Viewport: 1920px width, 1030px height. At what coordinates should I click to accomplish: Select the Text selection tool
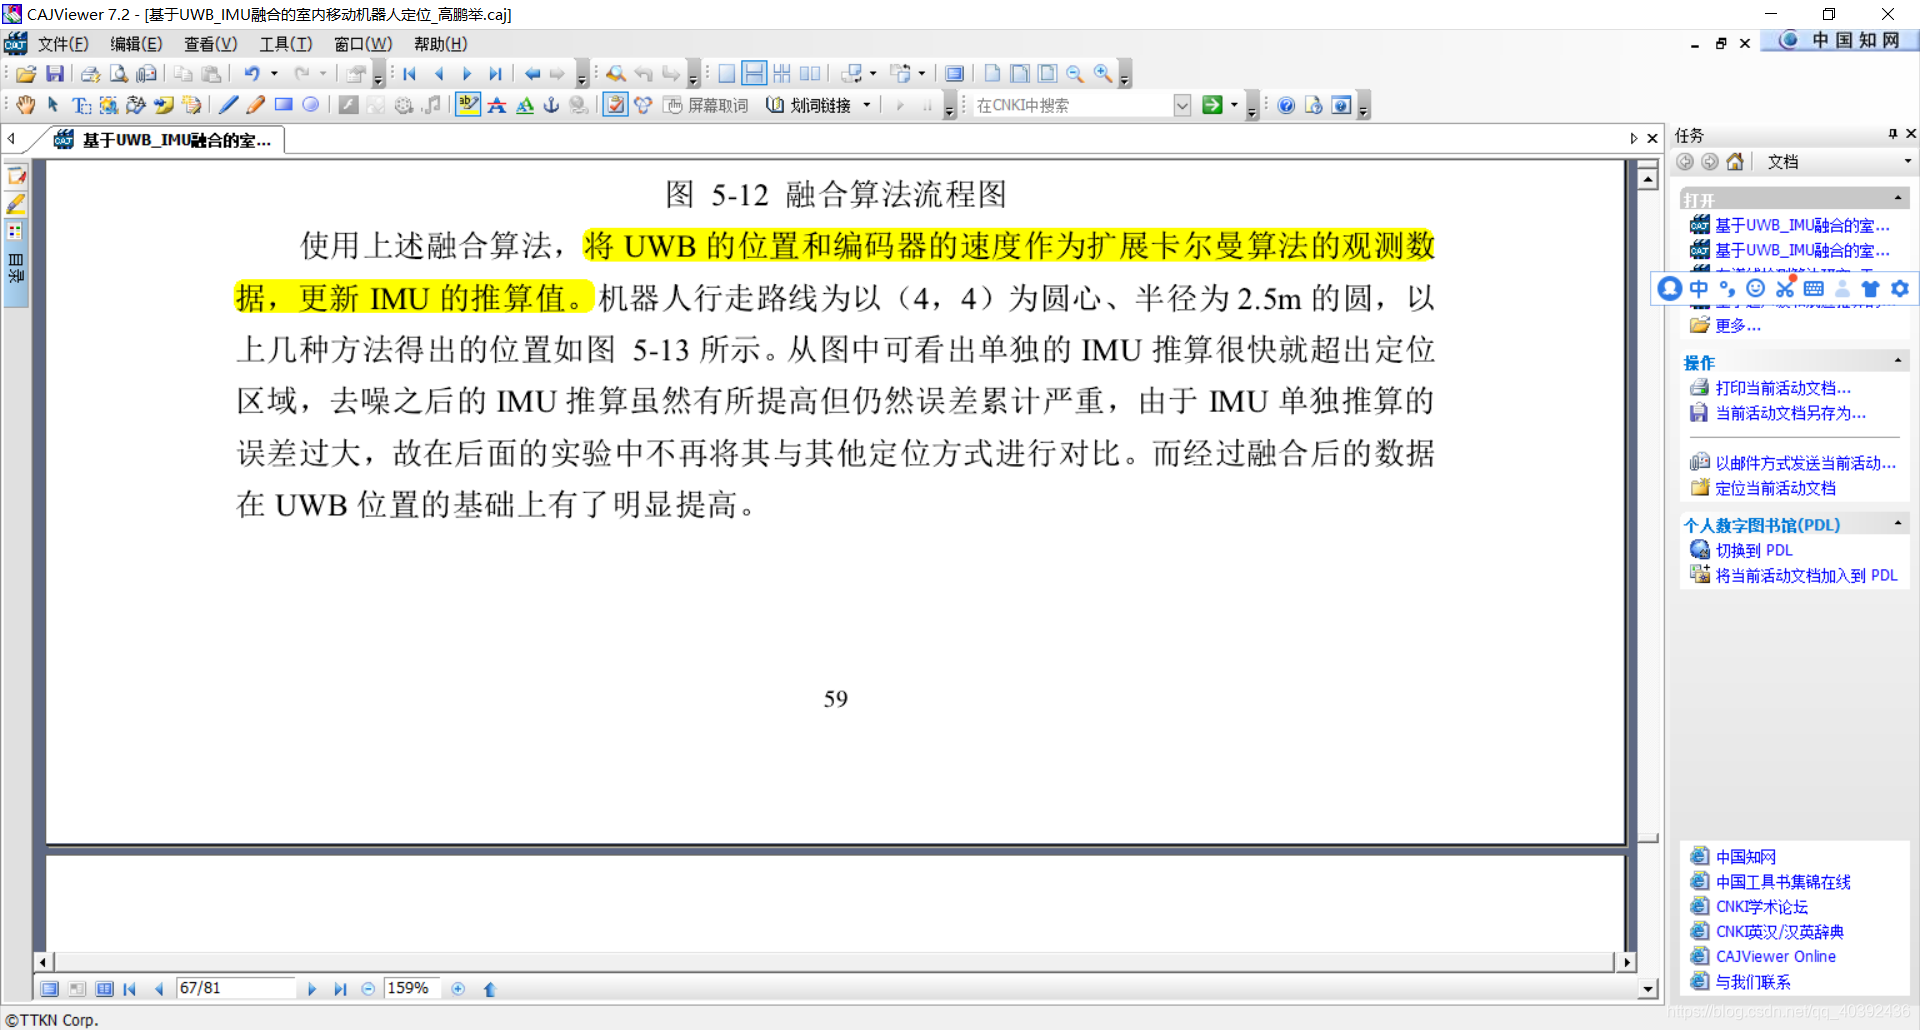pos(81,105)
